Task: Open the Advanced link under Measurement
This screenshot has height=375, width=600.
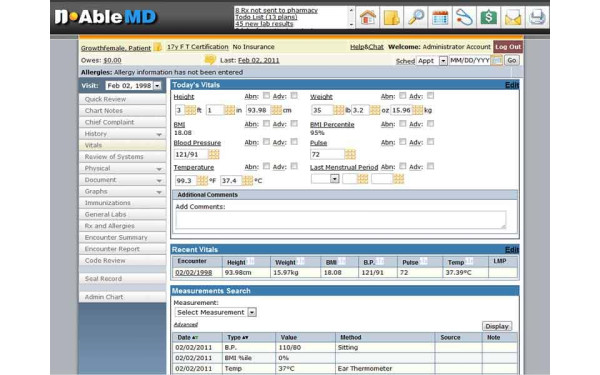Action: pyautogui.click(x=186, y=324)
